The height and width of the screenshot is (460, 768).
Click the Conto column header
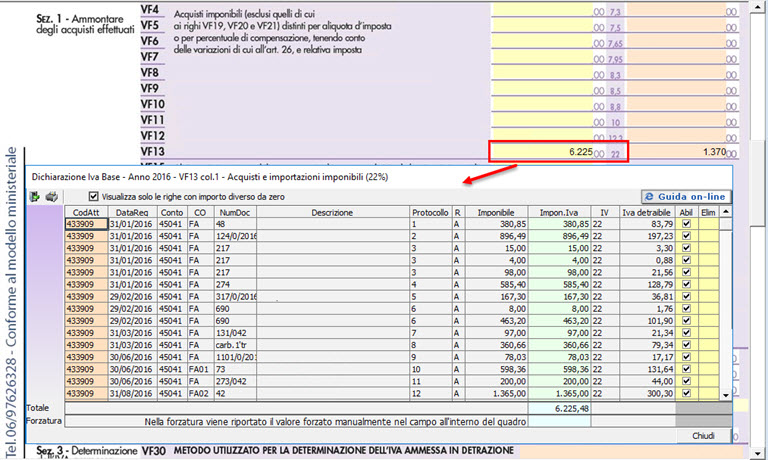(x=172, y=213)
